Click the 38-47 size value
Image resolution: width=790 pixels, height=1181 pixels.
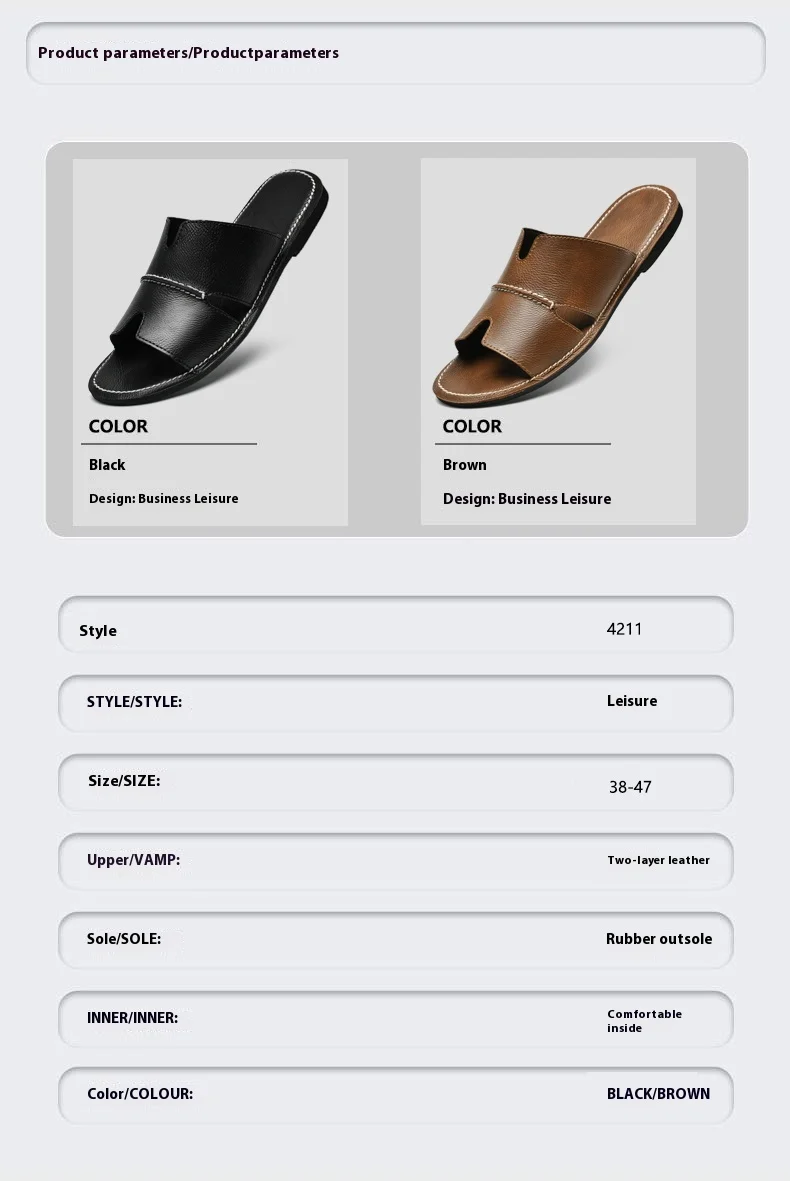click(630, 787)
